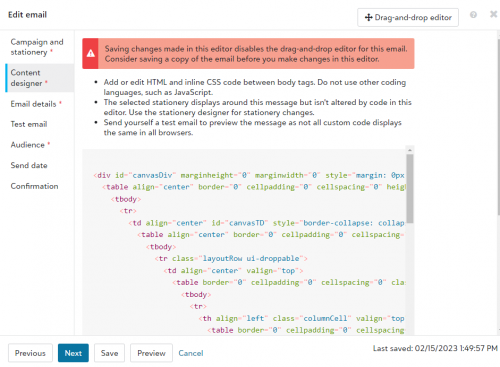500x367 pixels.
Task: Go to Confirmation step
Action: click(34, 186)
